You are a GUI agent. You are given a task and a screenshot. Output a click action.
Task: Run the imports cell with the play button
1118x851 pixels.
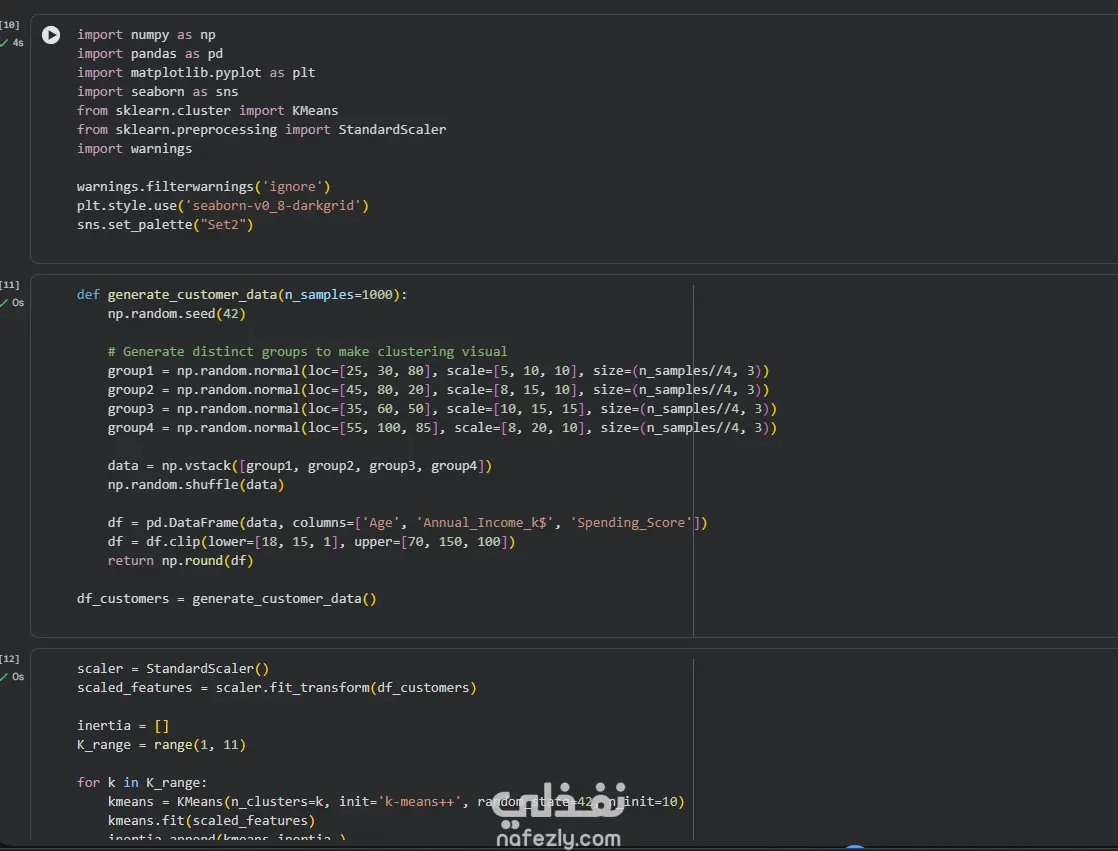click(51, 35)
